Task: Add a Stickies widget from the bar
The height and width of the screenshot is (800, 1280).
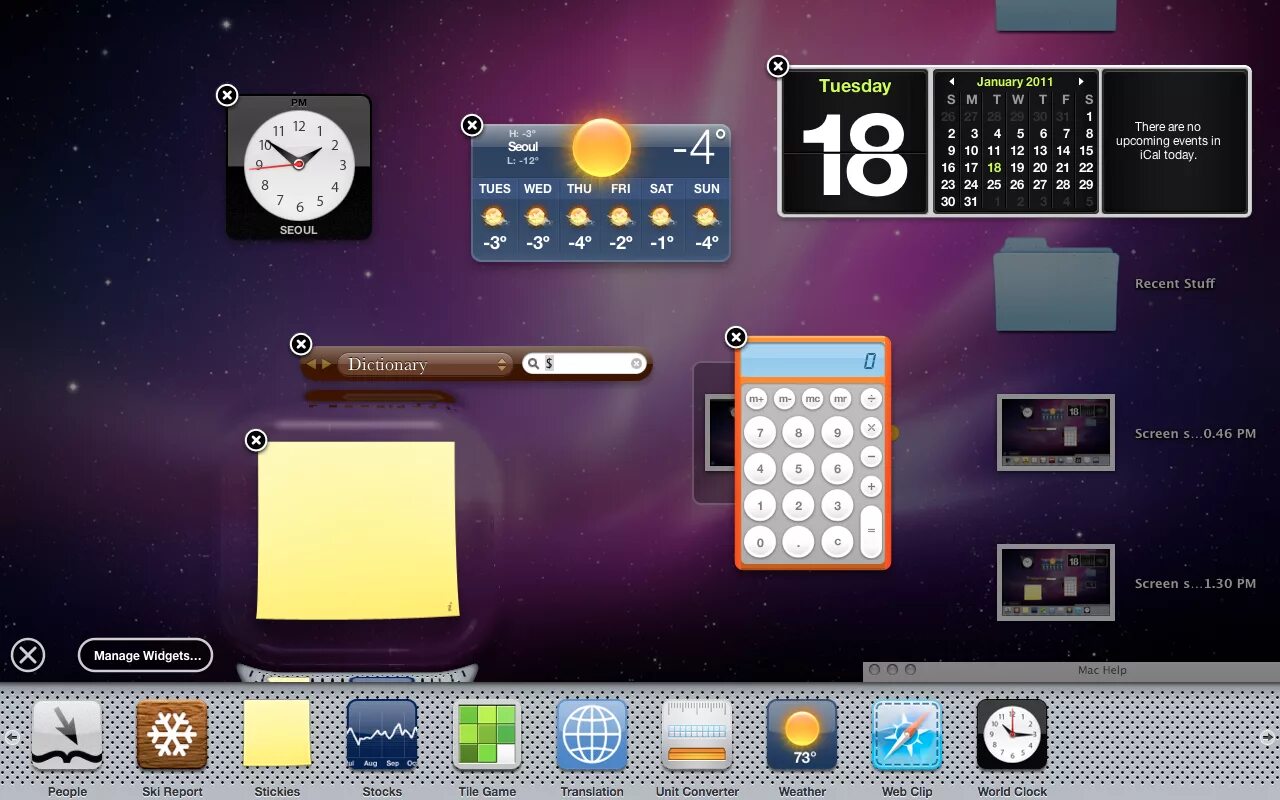Action: pos(277,733)
